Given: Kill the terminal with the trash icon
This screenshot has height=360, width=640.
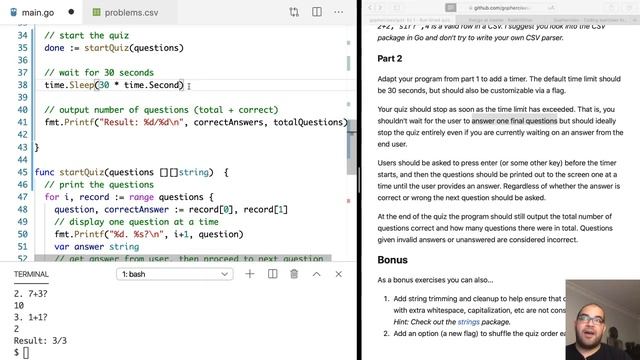Looking at the screenshot, I should click(294, 274).
